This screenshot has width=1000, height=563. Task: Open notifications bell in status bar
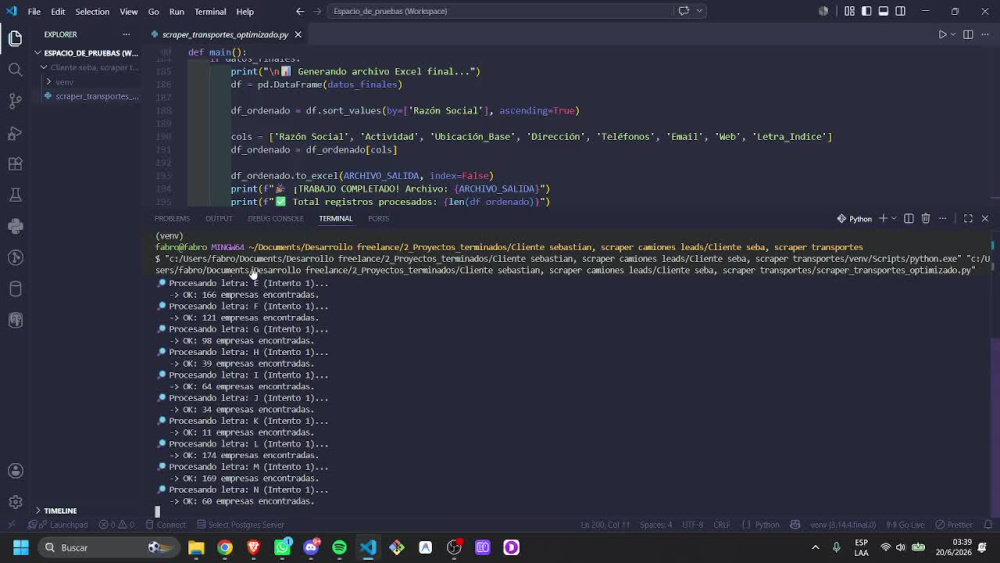[988, 525]
